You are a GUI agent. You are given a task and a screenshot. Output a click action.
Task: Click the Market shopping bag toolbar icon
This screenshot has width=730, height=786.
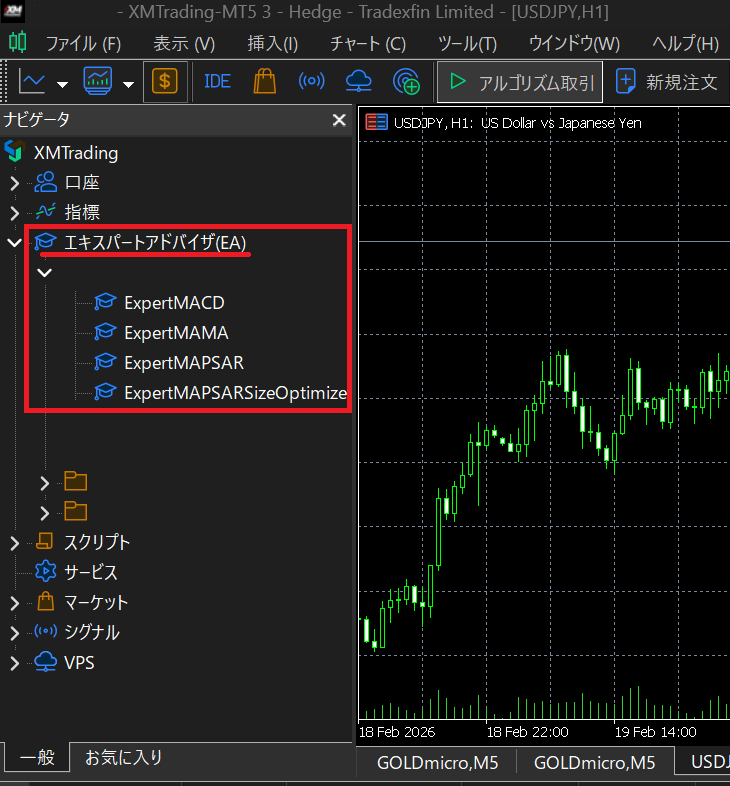(x=264, y=81)
